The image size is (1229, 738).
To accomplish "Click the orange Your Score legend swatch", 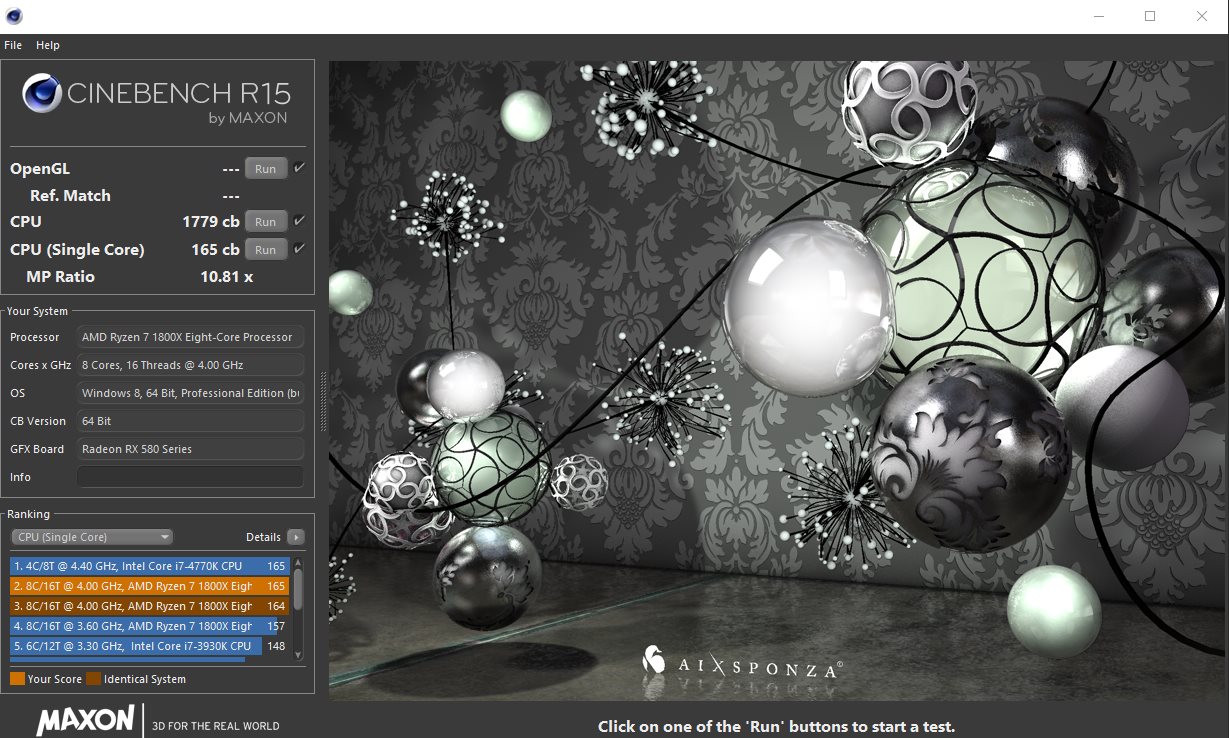I will [x=17, y=679].
